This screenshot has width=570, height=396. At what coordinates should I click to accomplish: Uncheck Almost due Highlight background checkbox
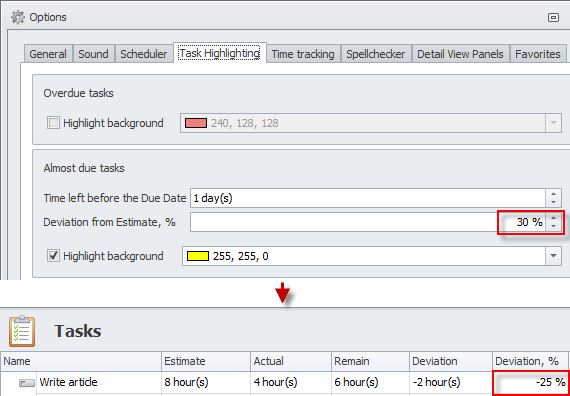coord(53,256)
